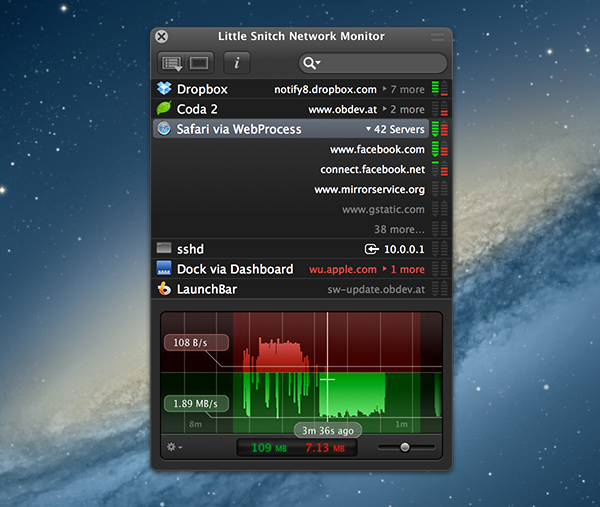The height and width of the screenshot is (507, 600).
Task: Select www.mirrorservice.org connection row
Action: [x=302, y=189]
